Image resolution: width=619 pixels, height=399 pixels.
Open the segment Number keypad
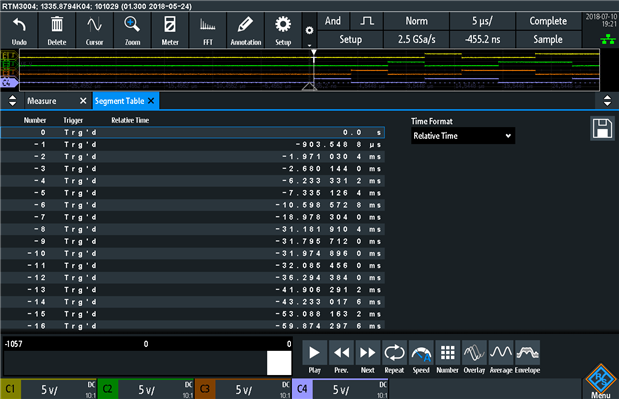coord(447,357)
